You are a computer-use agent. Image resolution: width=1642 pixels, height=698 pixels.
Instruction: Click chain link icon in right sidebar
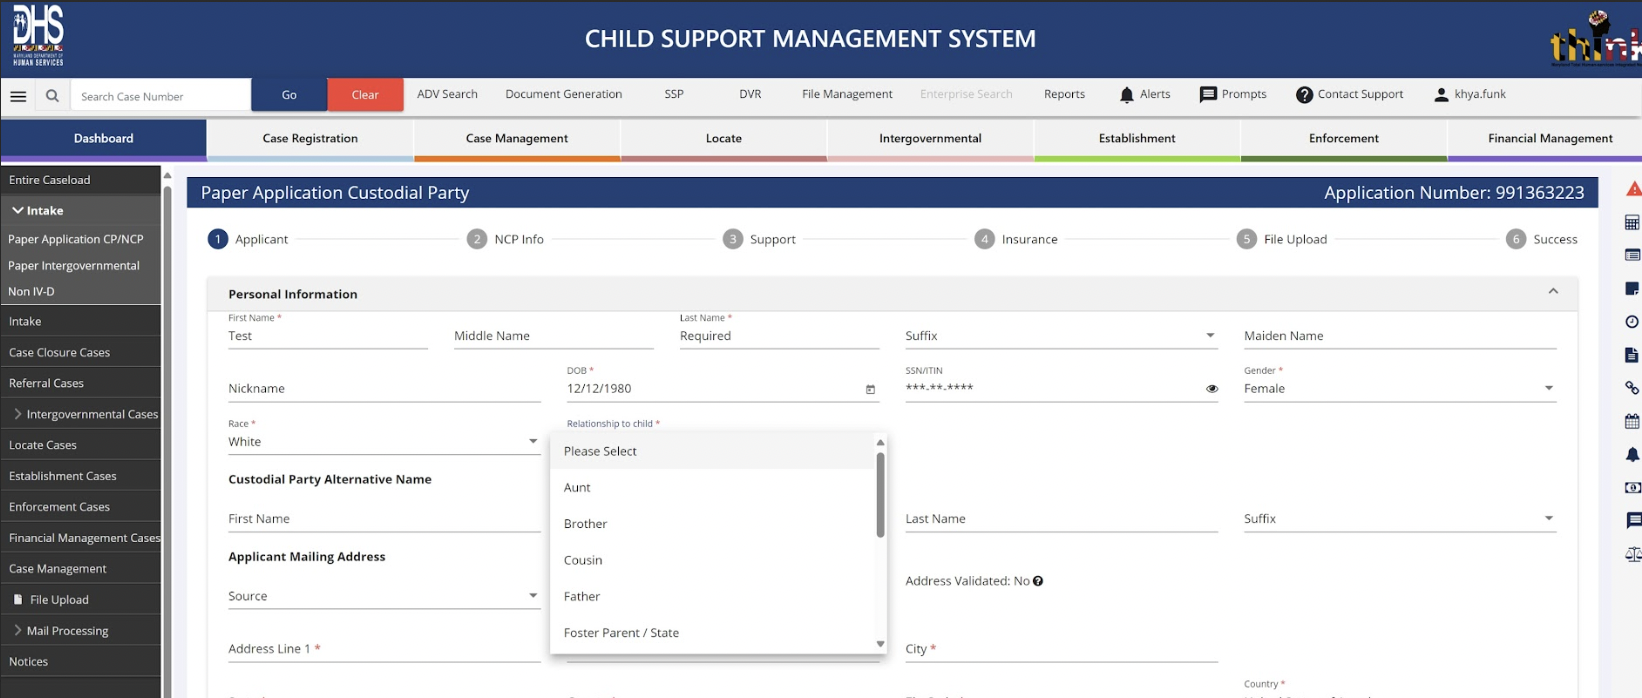pos(1632,388)
